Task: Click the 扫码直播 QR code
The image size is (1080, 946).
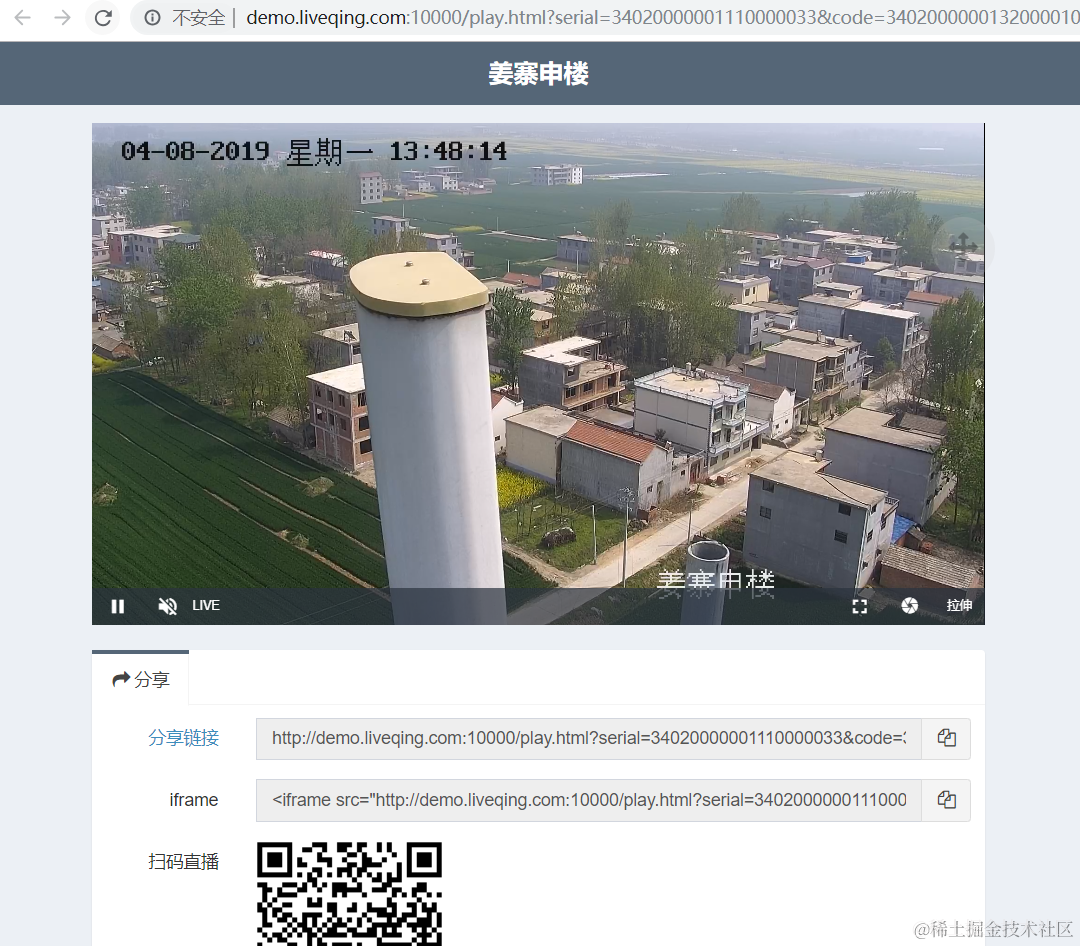Action: [x=349, y=894]
